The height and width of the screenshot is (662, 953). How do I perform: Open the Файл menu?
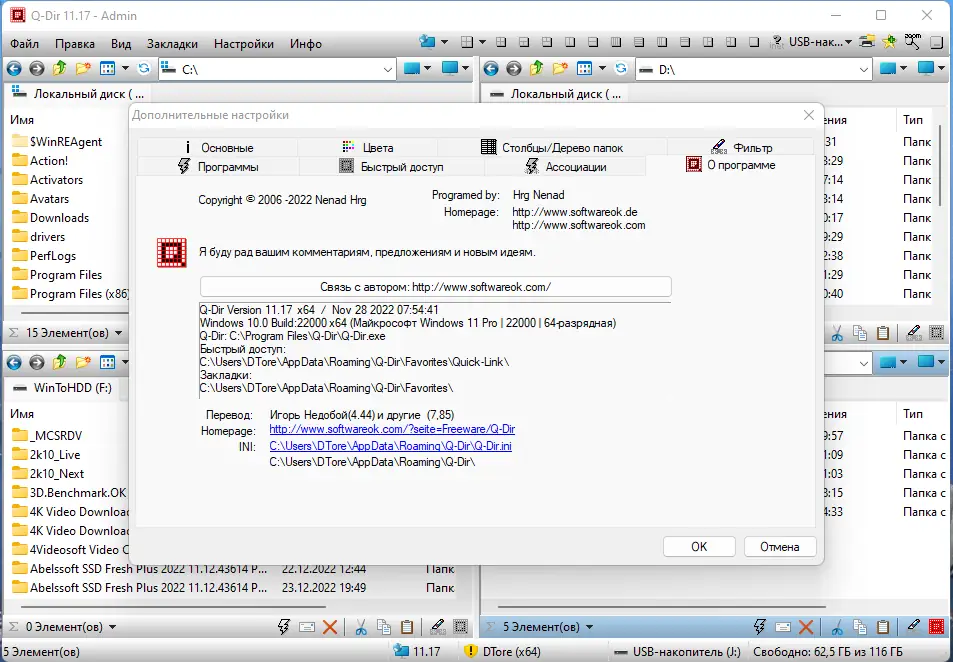[24, 44]
